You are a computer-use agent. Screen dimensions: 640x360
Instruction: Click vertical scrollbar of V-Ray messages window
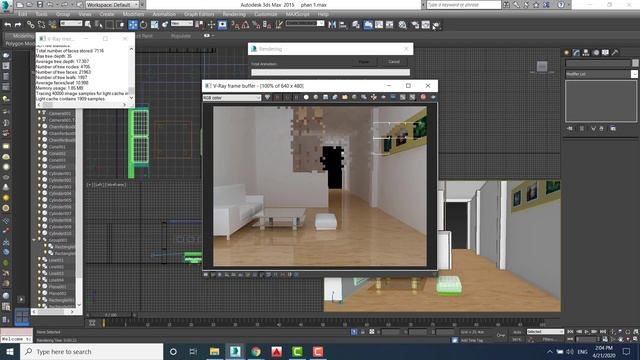point(131,73)
